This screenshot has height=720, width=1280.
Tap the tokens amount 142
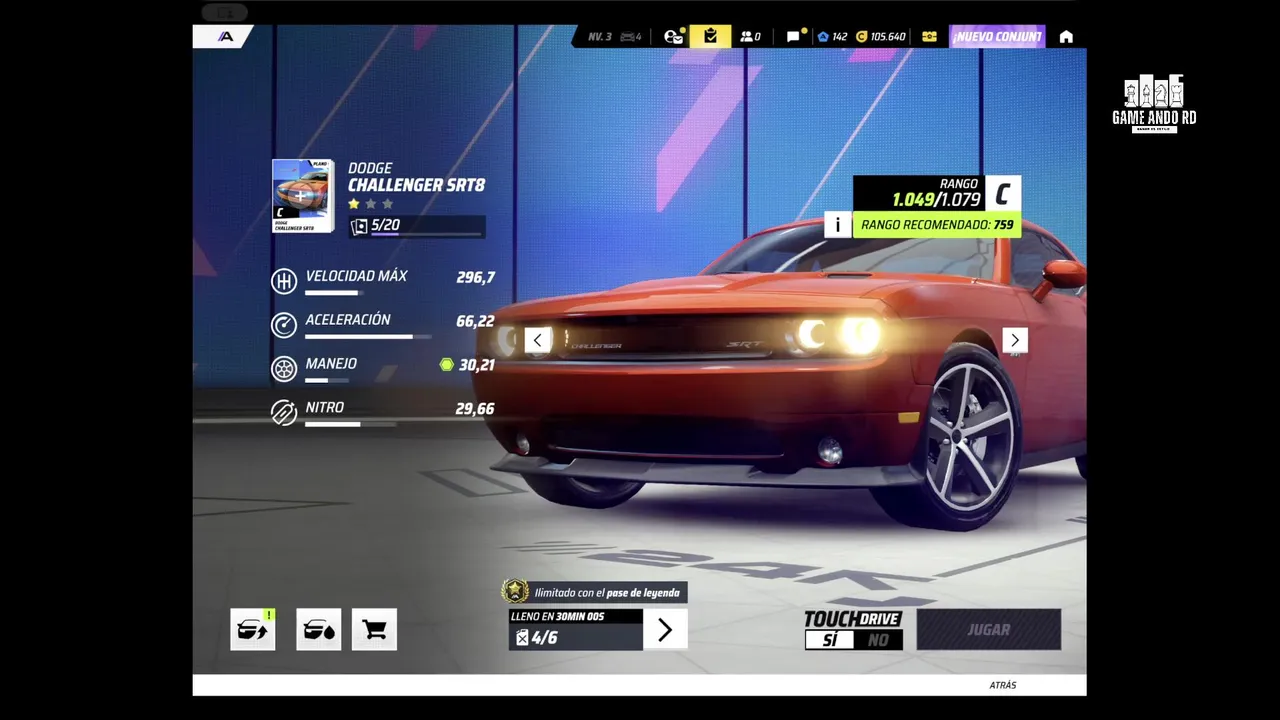(x=839, y=37)
